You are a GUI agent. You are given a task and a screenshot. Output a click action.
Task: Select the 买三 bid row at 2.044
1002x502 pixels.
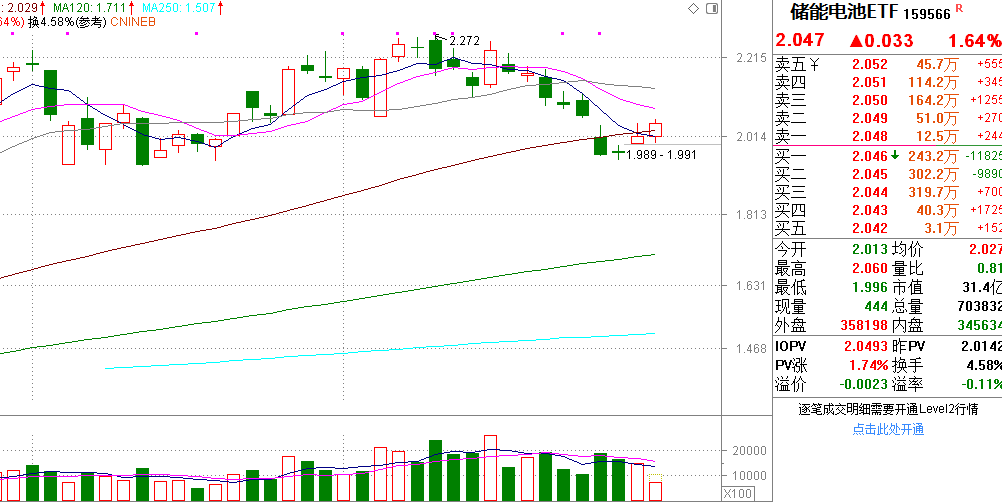(888, 192)
